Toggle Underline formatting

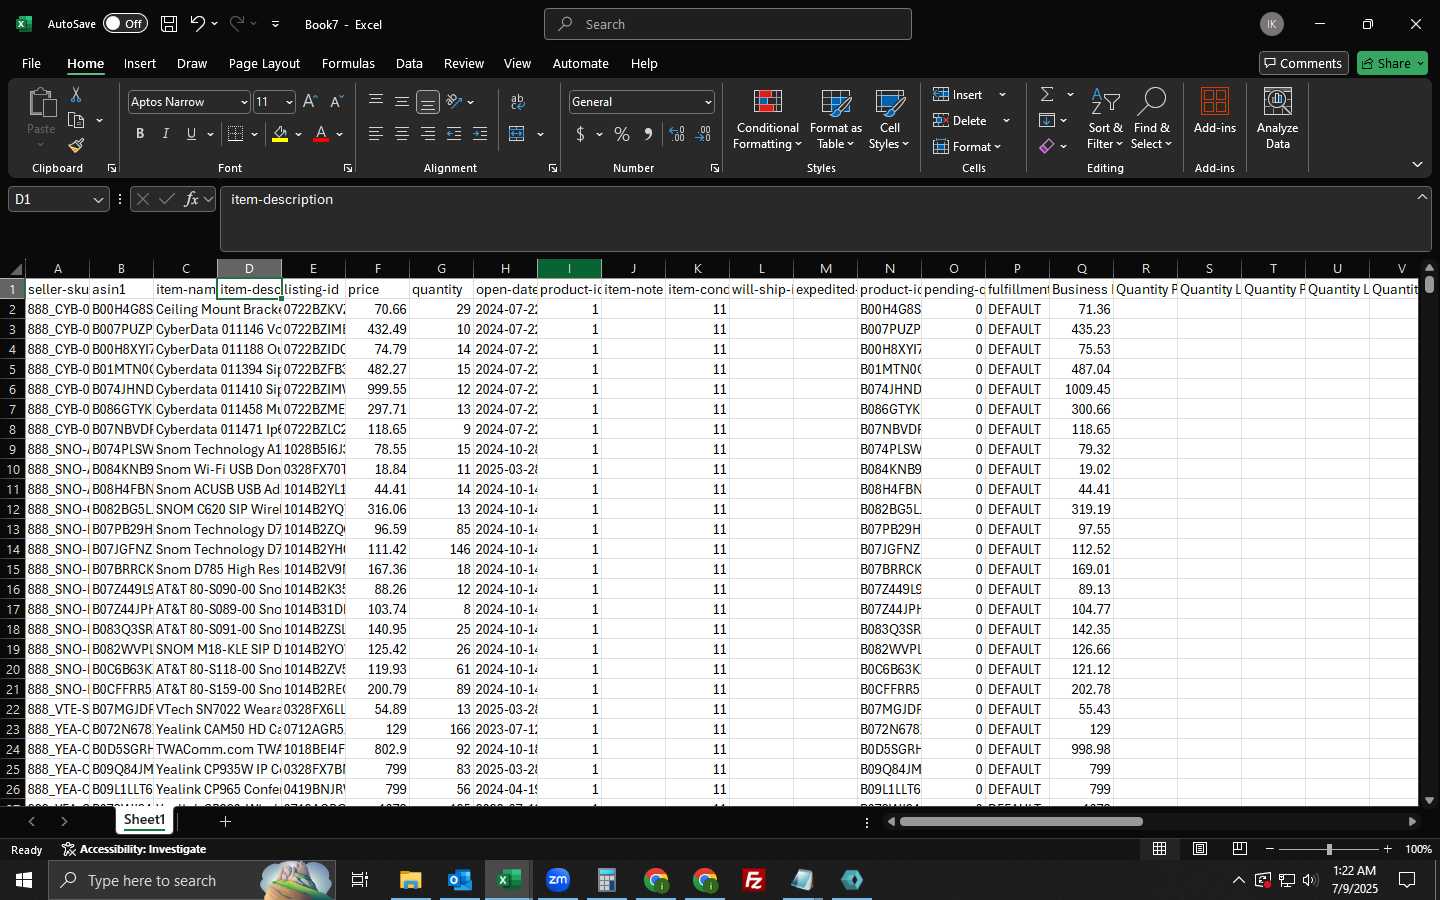point(191,134)
